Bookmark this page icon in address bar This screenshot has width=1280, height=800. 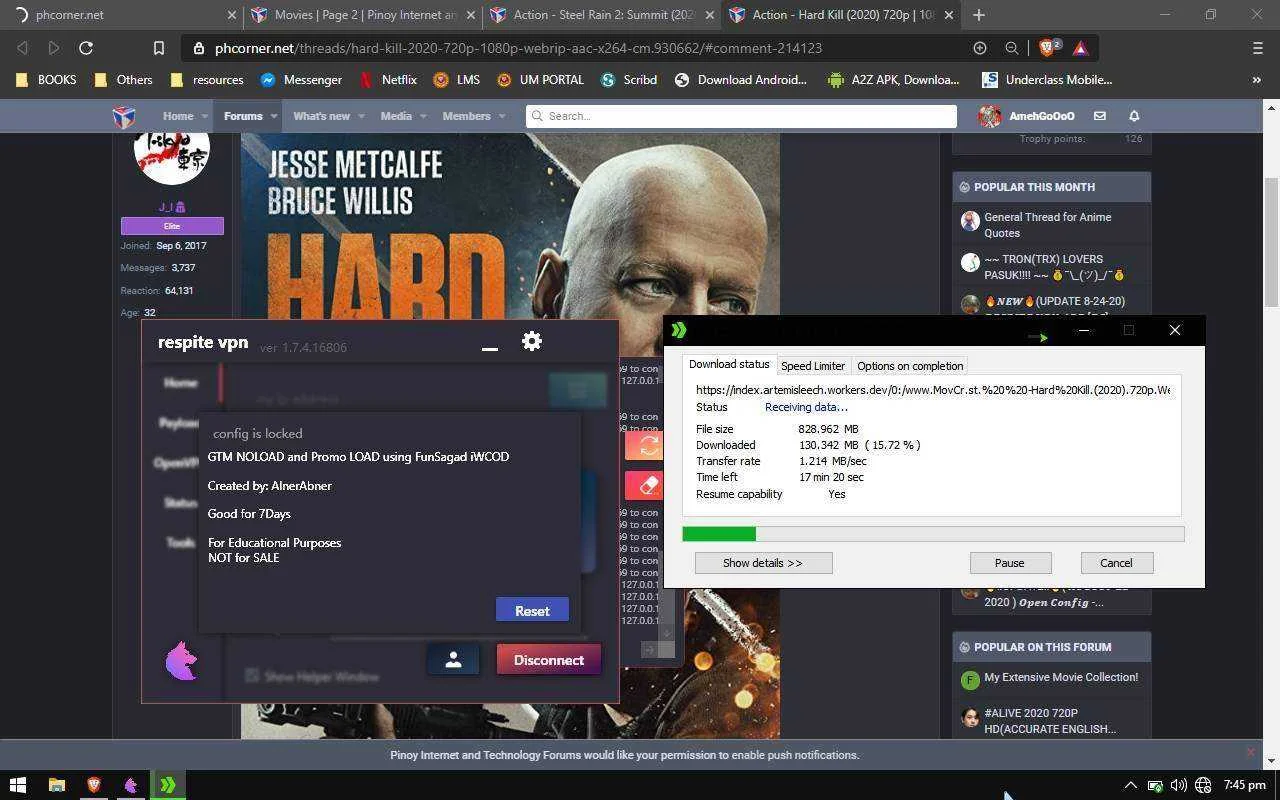158,48
